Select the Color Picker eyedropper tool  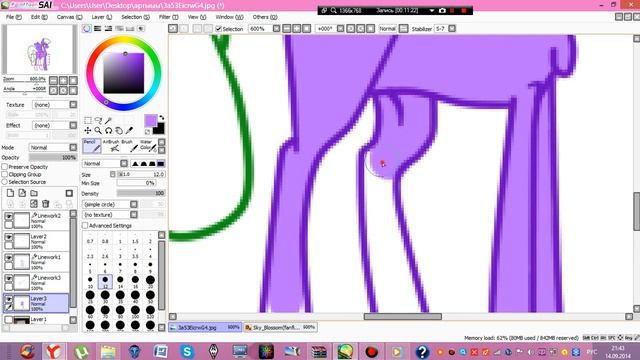(x=129, y=131)
